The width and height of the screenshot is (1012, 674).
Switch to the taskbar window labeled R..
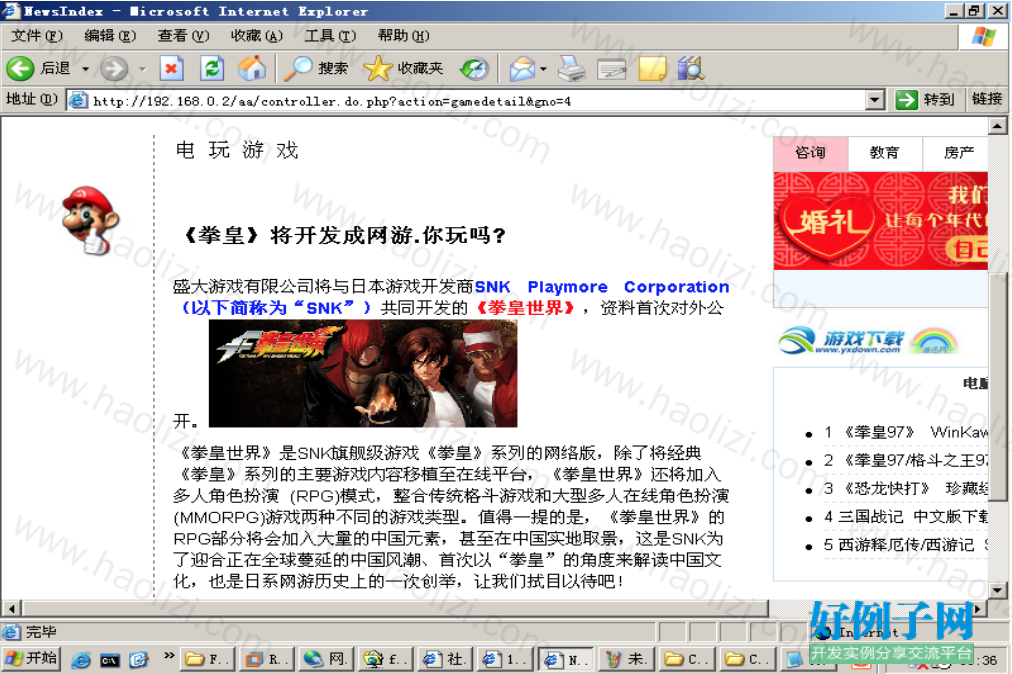(267, 659)
